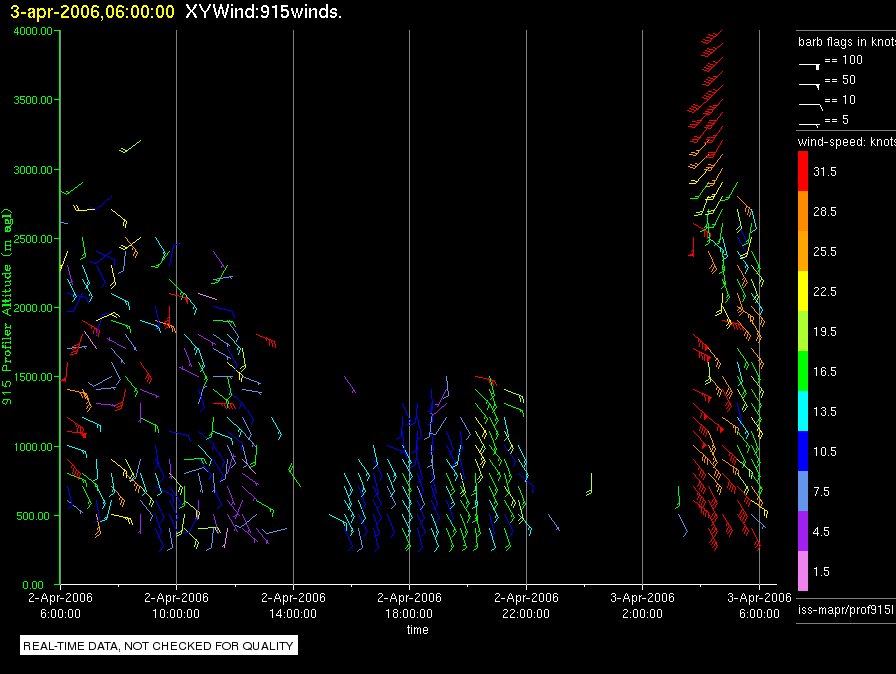This screenshot has width=896, height=674.
Task: Click the 5-knot barb flag legend icon
Action: pos(809,122)
